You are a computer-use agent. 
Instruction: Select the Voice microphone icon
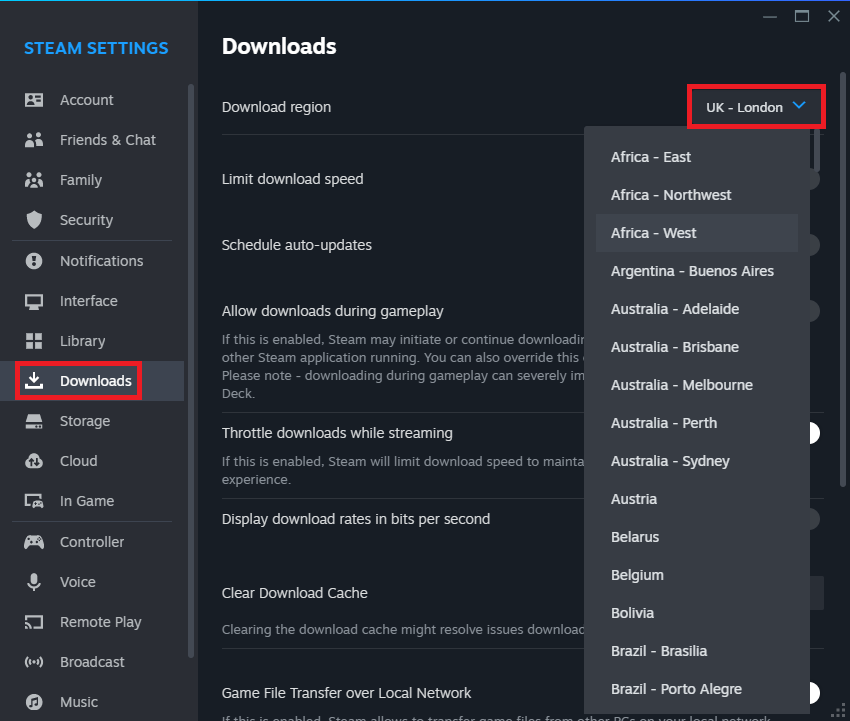[x=32, y=581]
